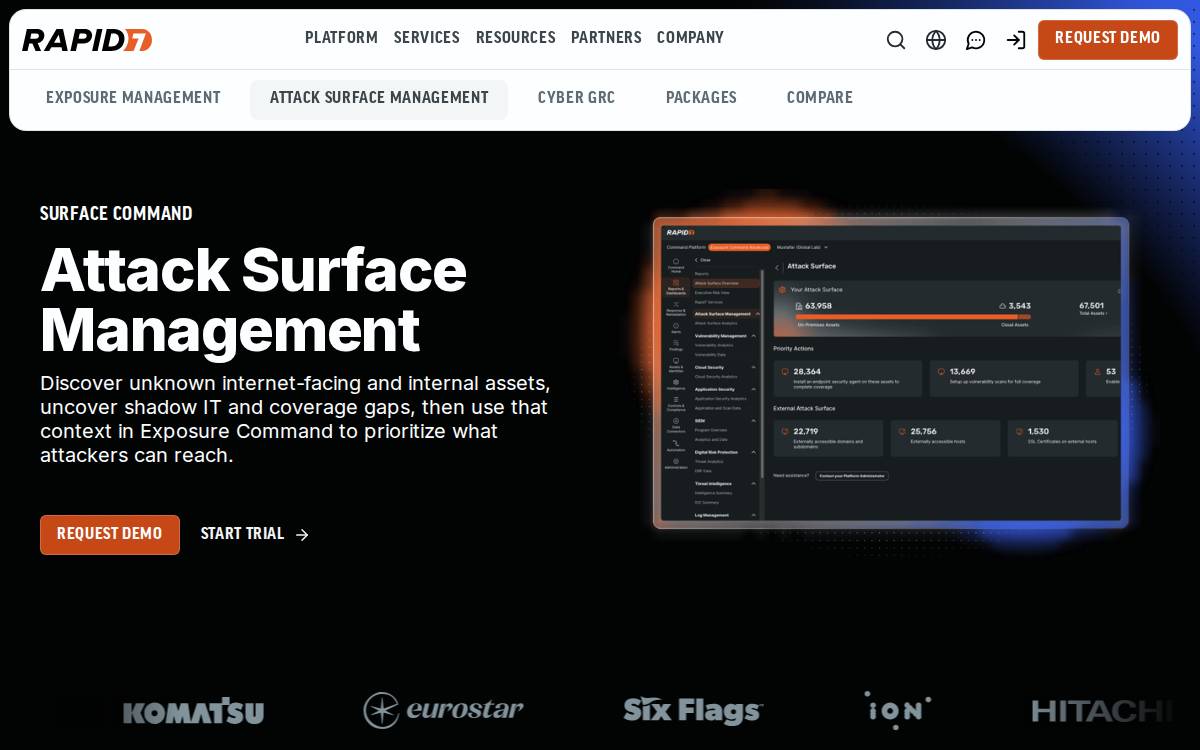This screenshot has height=750, width=1200.
Task: Click the Hitachi logo
Action: 1103,711
